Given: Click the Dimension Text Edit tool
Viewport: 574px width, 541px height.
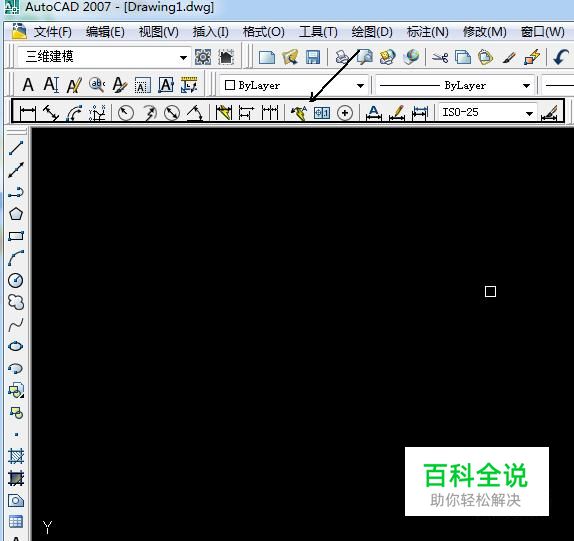Looking at the screenshot, I should (397, 113).
